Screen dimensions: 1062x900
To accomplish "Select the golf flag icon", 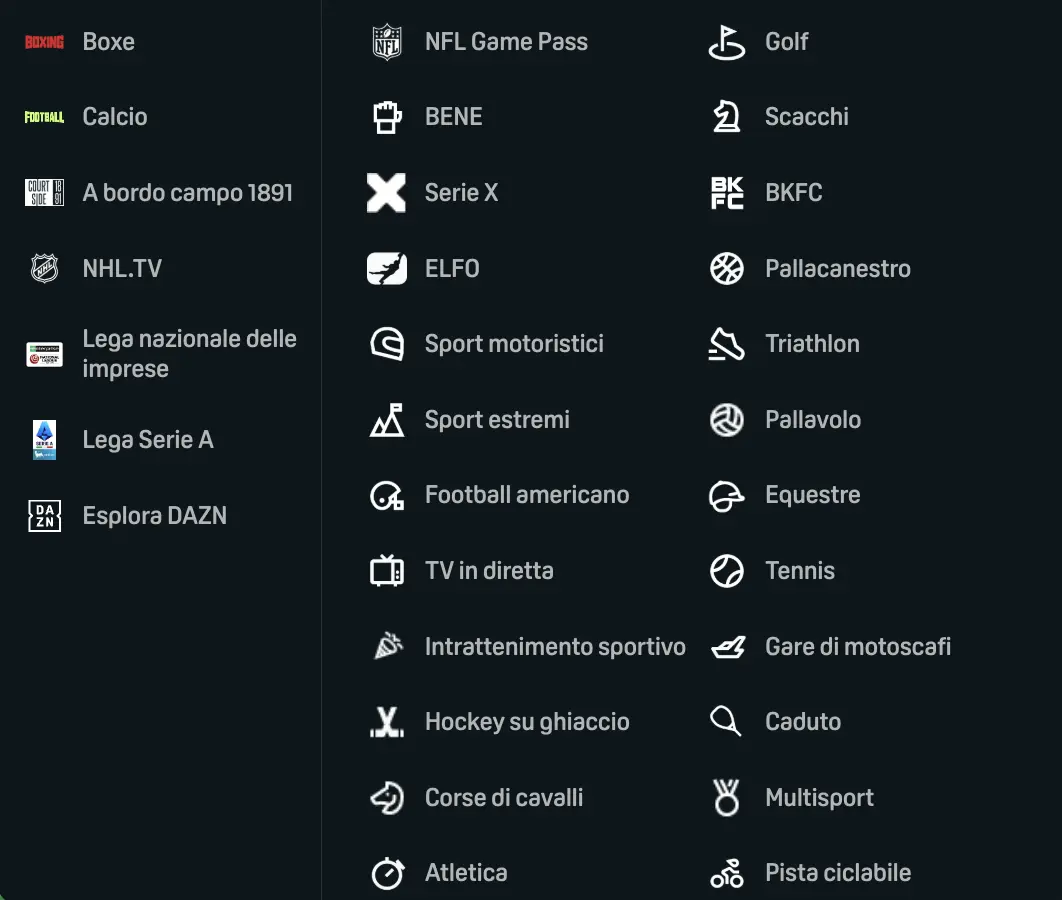I will click(727, 42).
